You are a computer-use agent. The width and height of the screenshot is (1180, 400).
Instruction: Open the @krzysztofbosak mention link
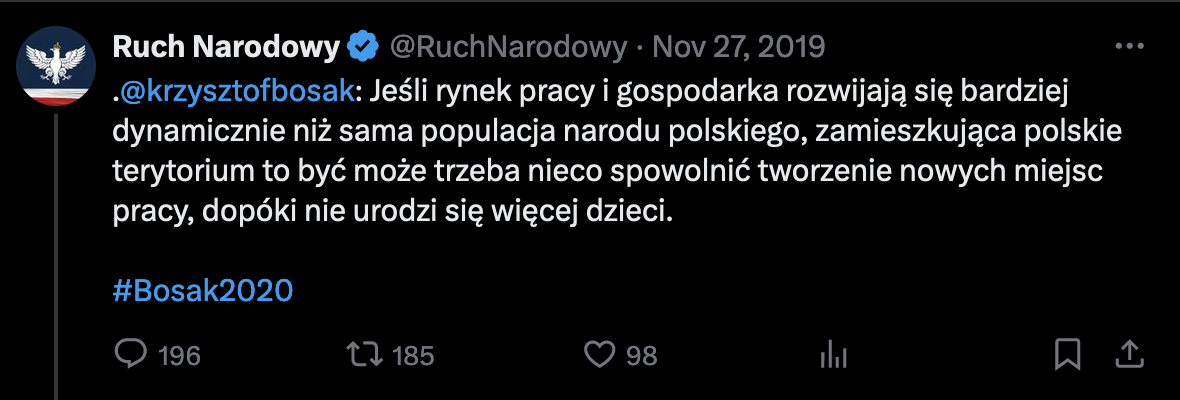coord(237,90)
